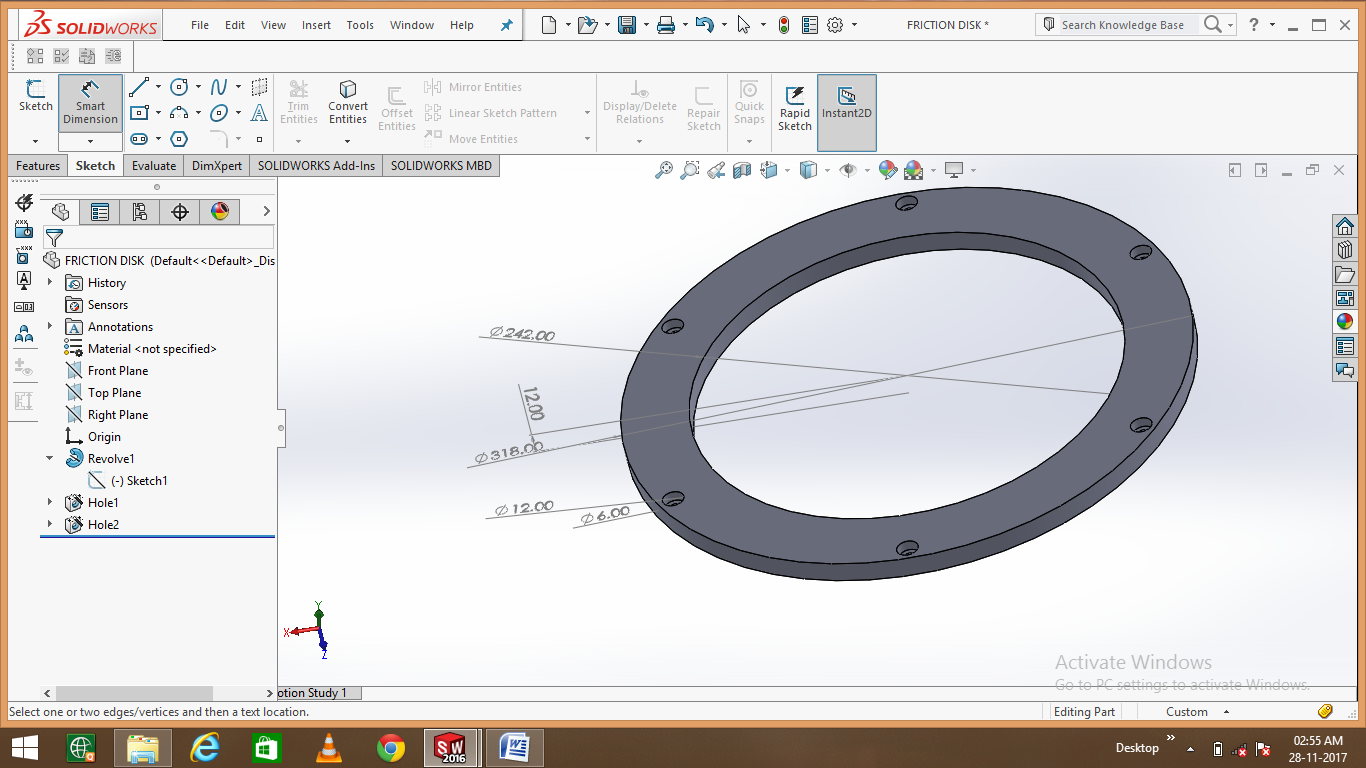1366x768 pixels.
Task: Open the Edit Appearance icon
Action: (887, 170)
